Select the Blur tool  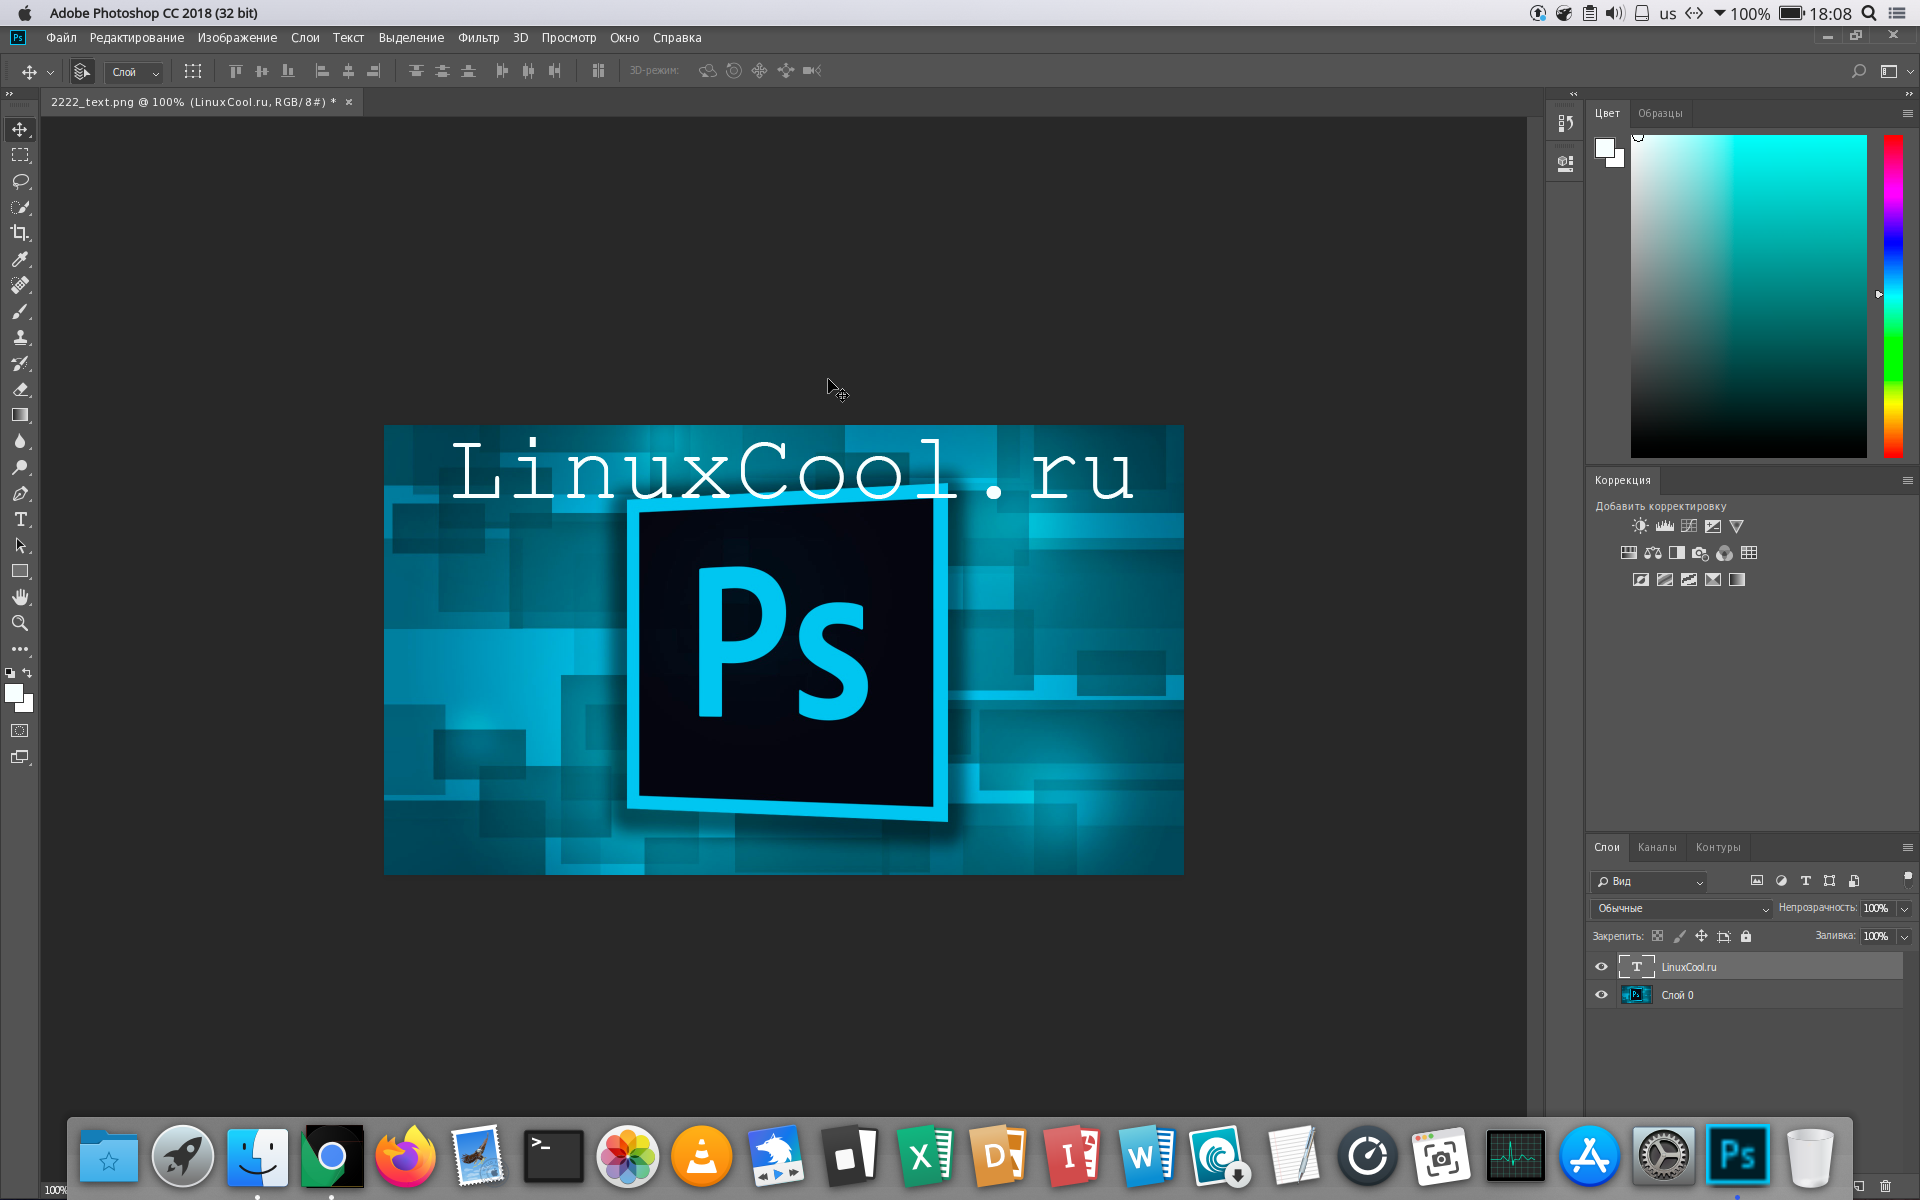[x=20, y=442]
